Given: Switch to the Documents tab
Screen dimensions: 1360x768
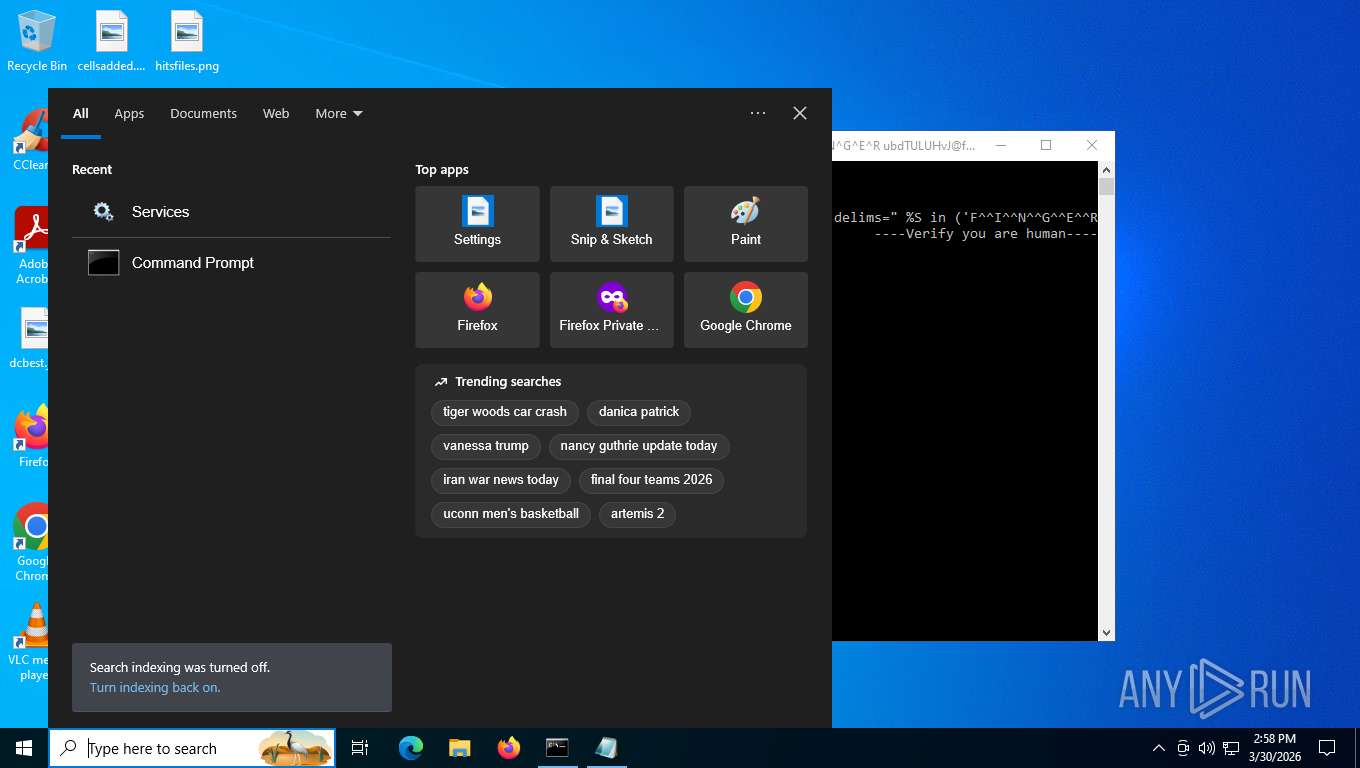Looking at the screenshot, I should (204, 113).
